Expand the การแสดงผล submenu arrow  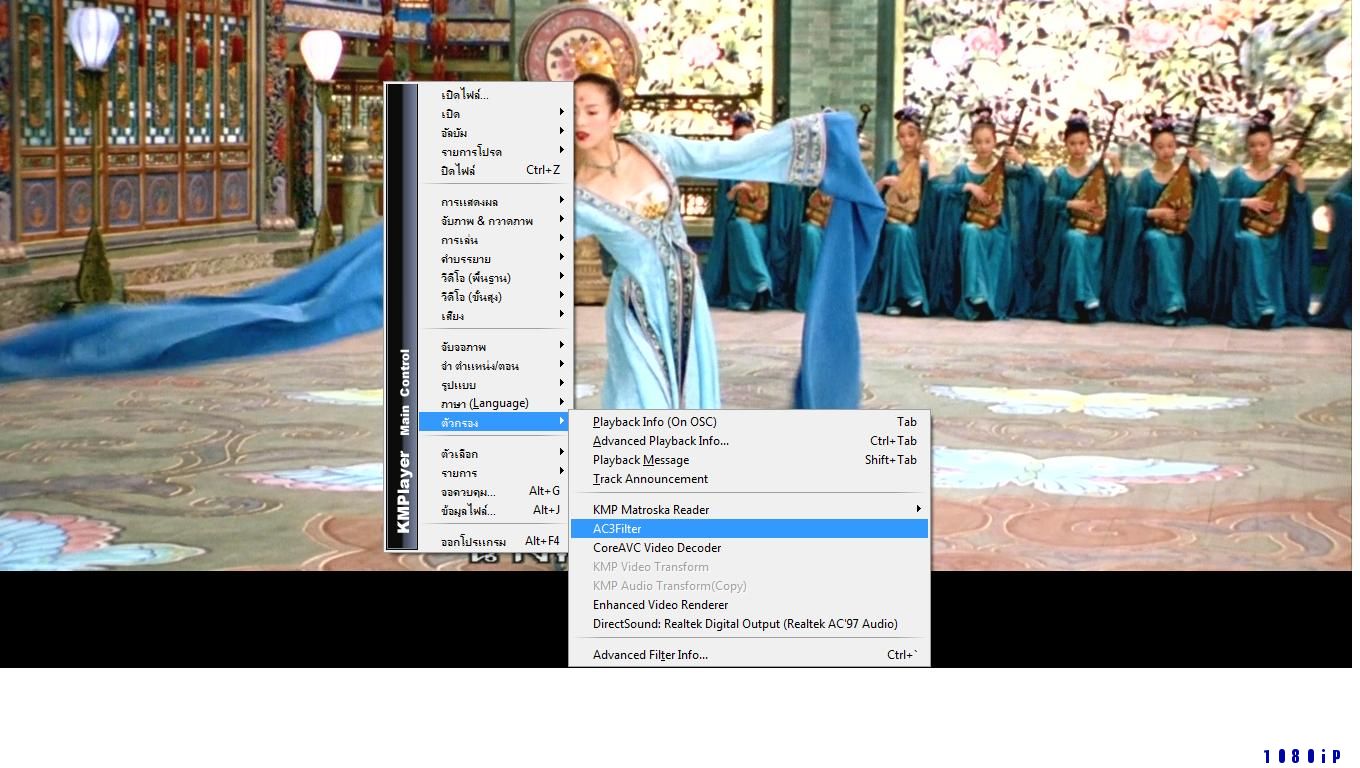pyautogui.click(x=562, y=201)
